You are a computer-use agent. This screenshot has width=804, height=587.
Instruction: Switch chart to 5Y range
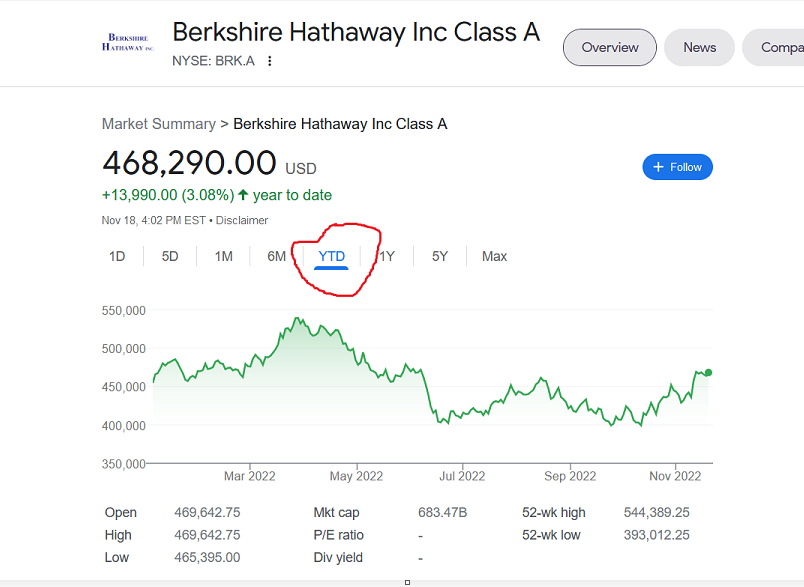(440, 256)
